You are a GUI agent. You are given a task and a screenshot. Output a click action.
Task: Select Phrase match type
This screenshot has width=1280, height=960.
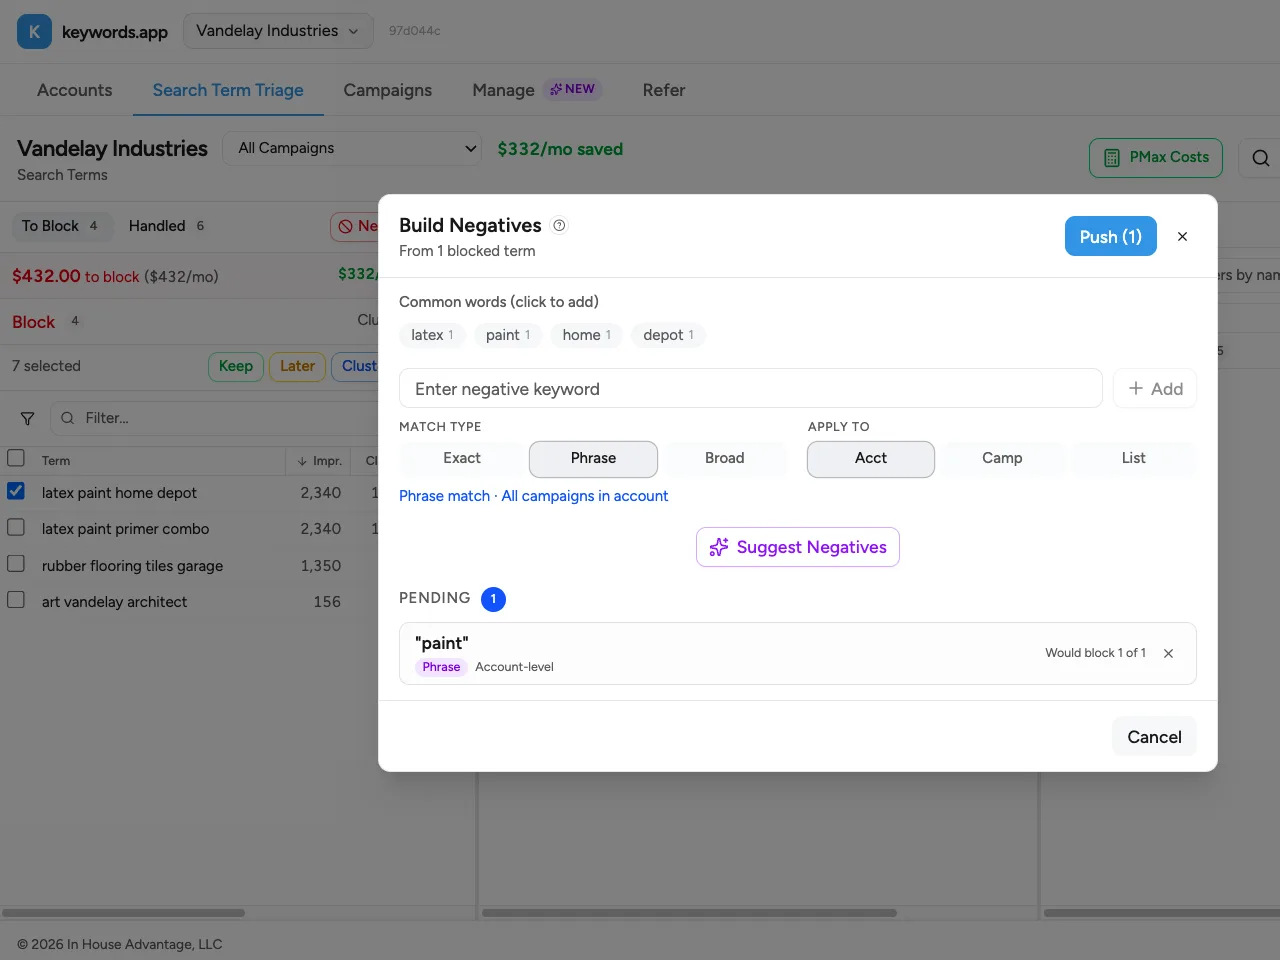pyautogui.click(x=593, y=459)
